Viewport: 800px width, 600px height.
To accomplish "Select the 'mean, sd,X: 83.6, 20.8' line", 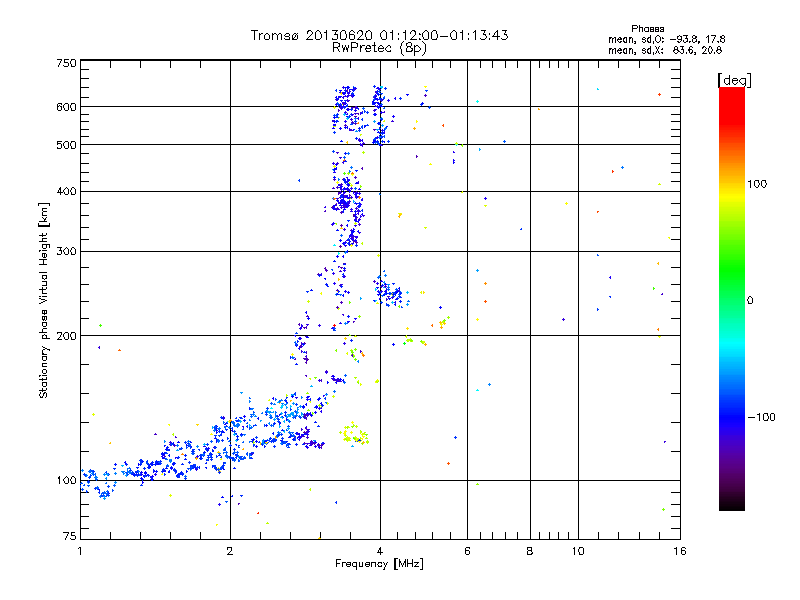I will tap(665, 50).
